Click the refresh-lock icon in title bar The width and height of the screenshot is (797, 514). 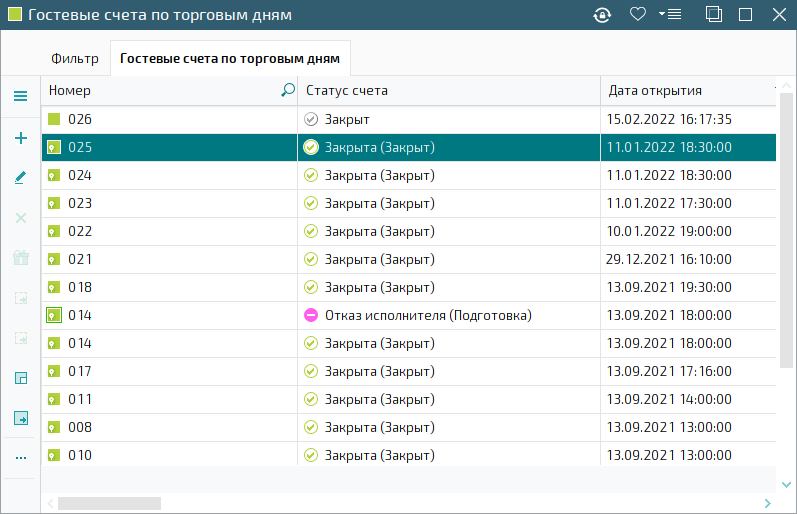pos(602,15)
